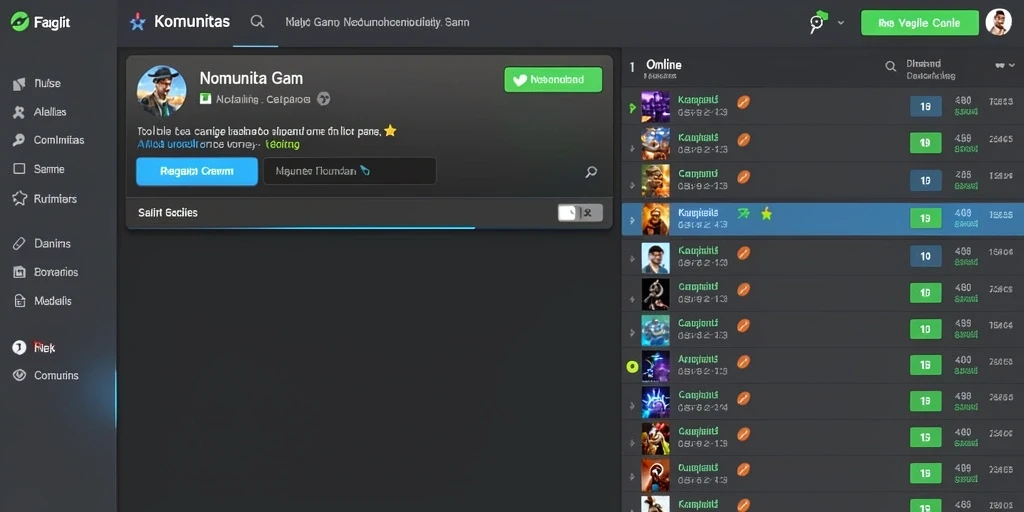This screenshot has height=512, width=1024.
Task: Select the Ruimters star icon in sidebar
Action: 20,199
